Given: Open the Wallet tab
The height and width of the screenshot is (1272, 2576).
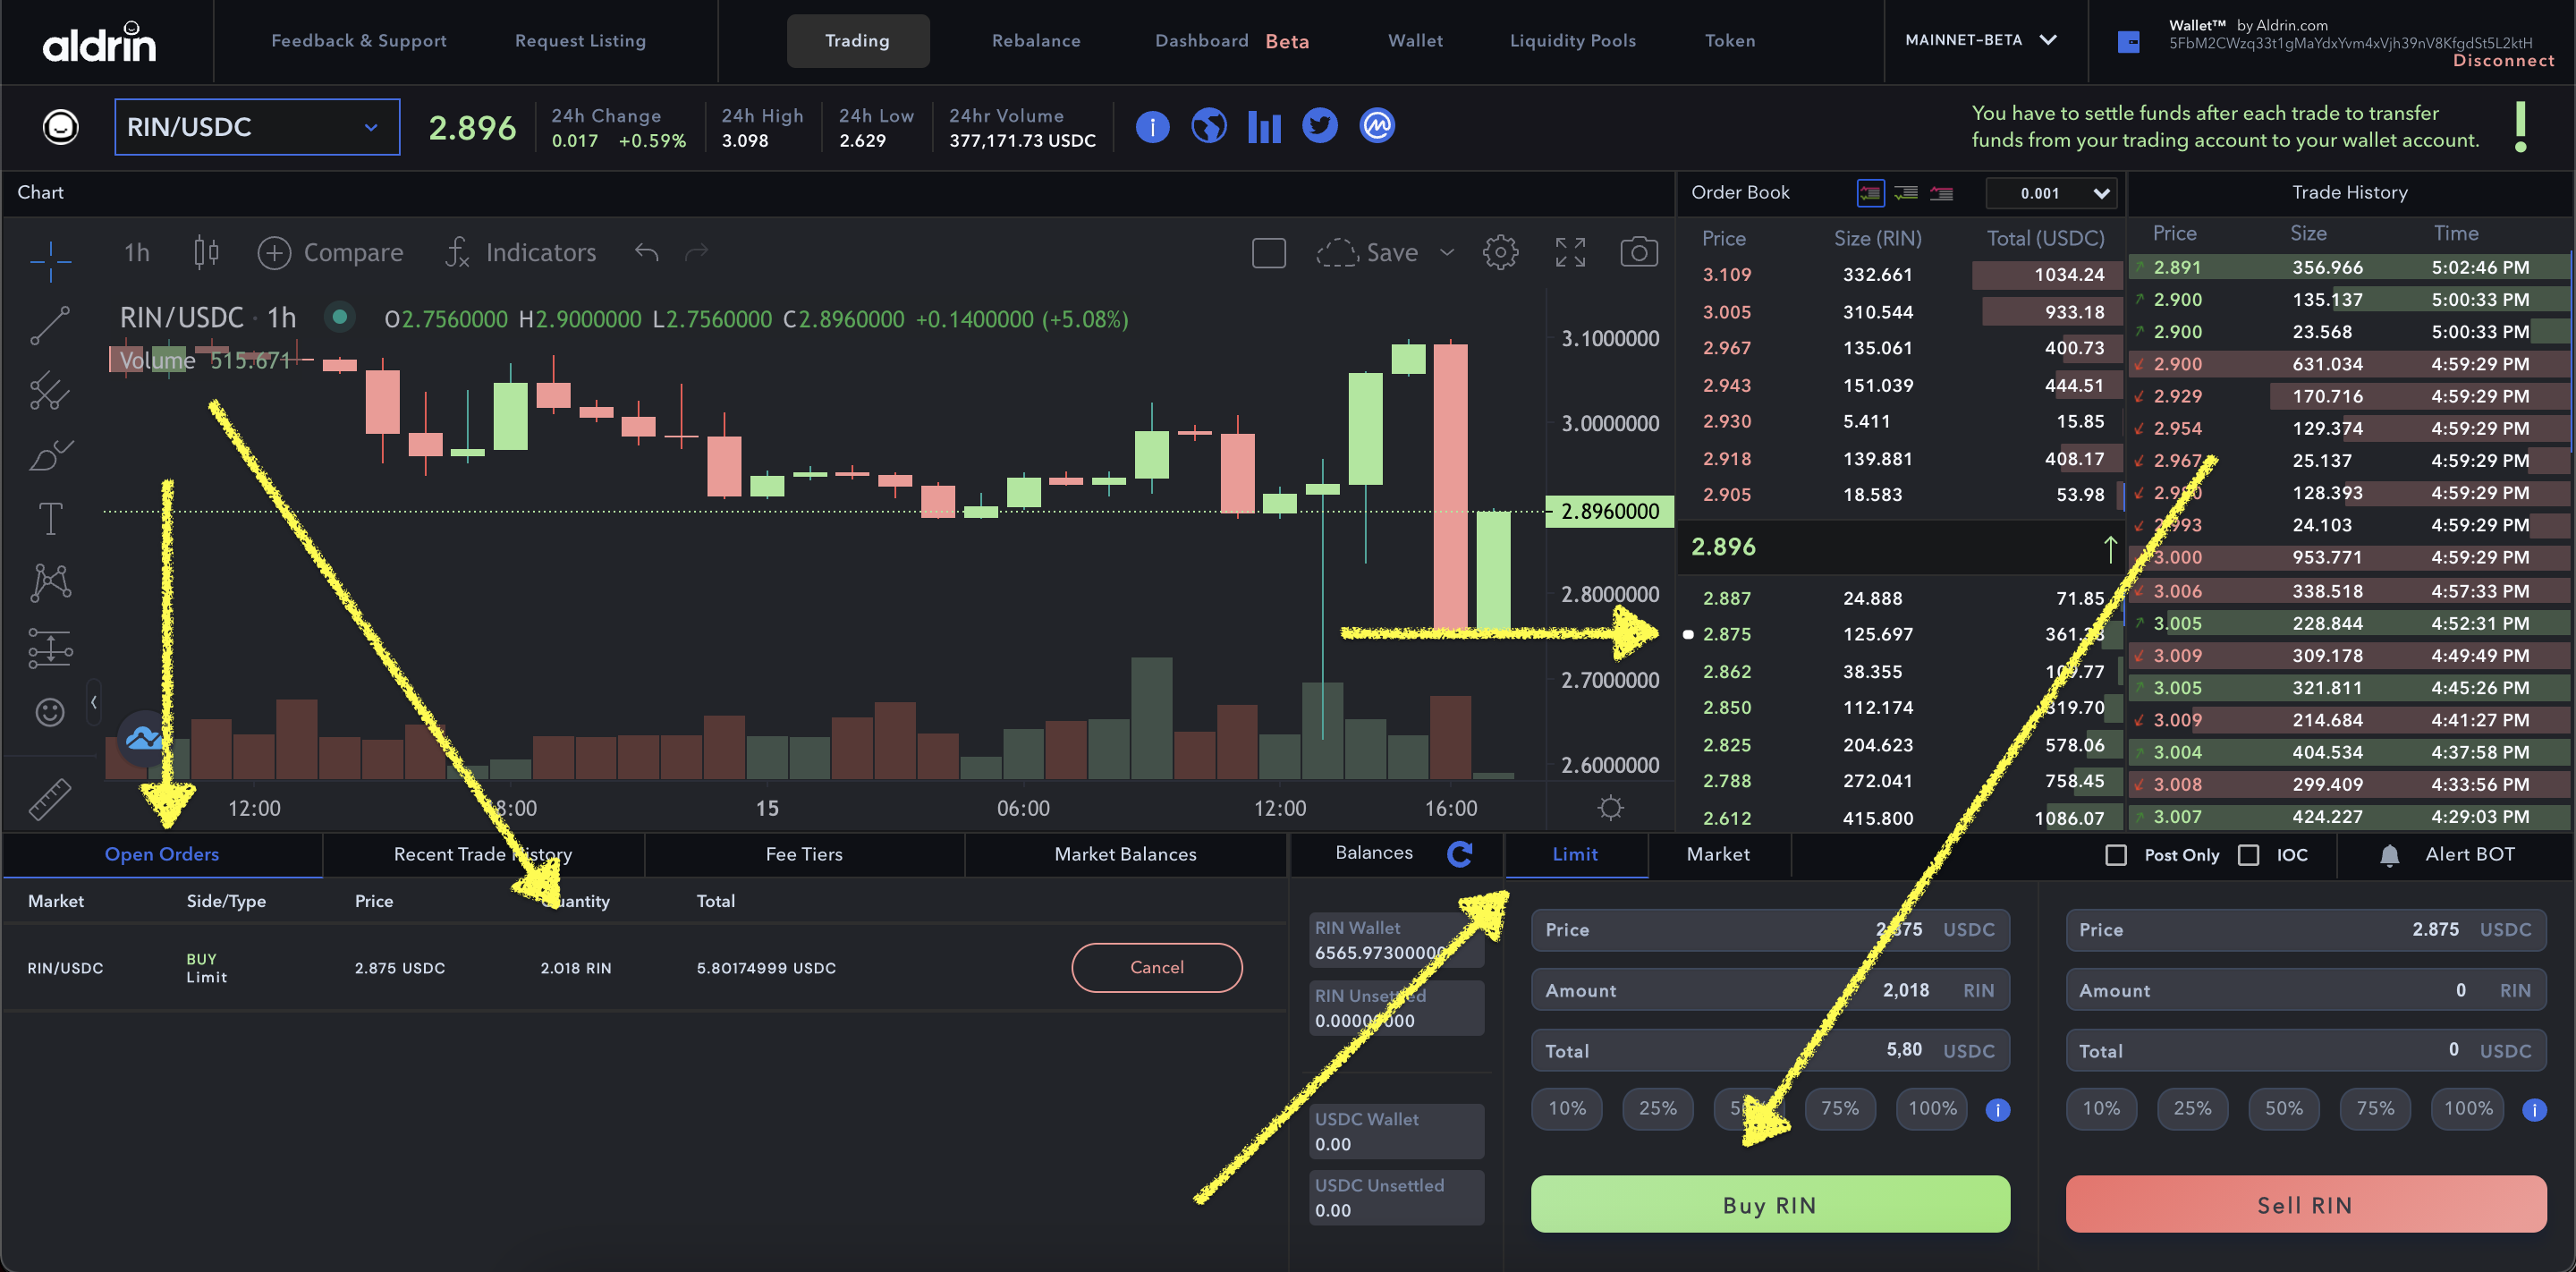Looking at the screenshot, I should coord(1415,41).
